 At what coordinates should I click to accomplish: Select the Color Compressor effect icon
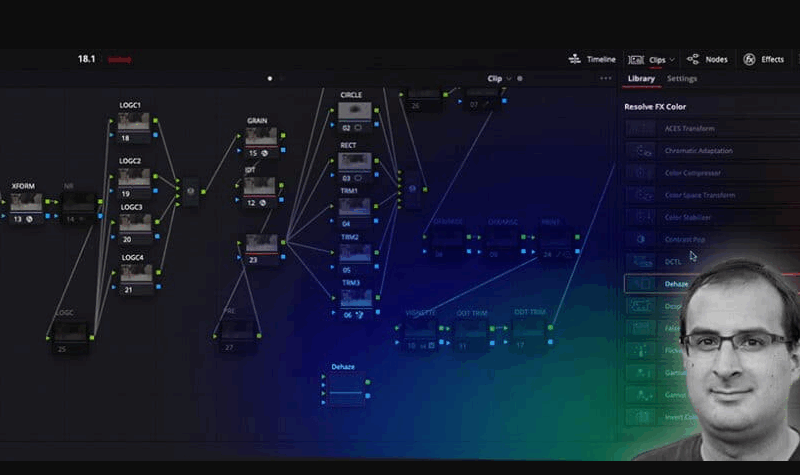[x=640, y=173]
